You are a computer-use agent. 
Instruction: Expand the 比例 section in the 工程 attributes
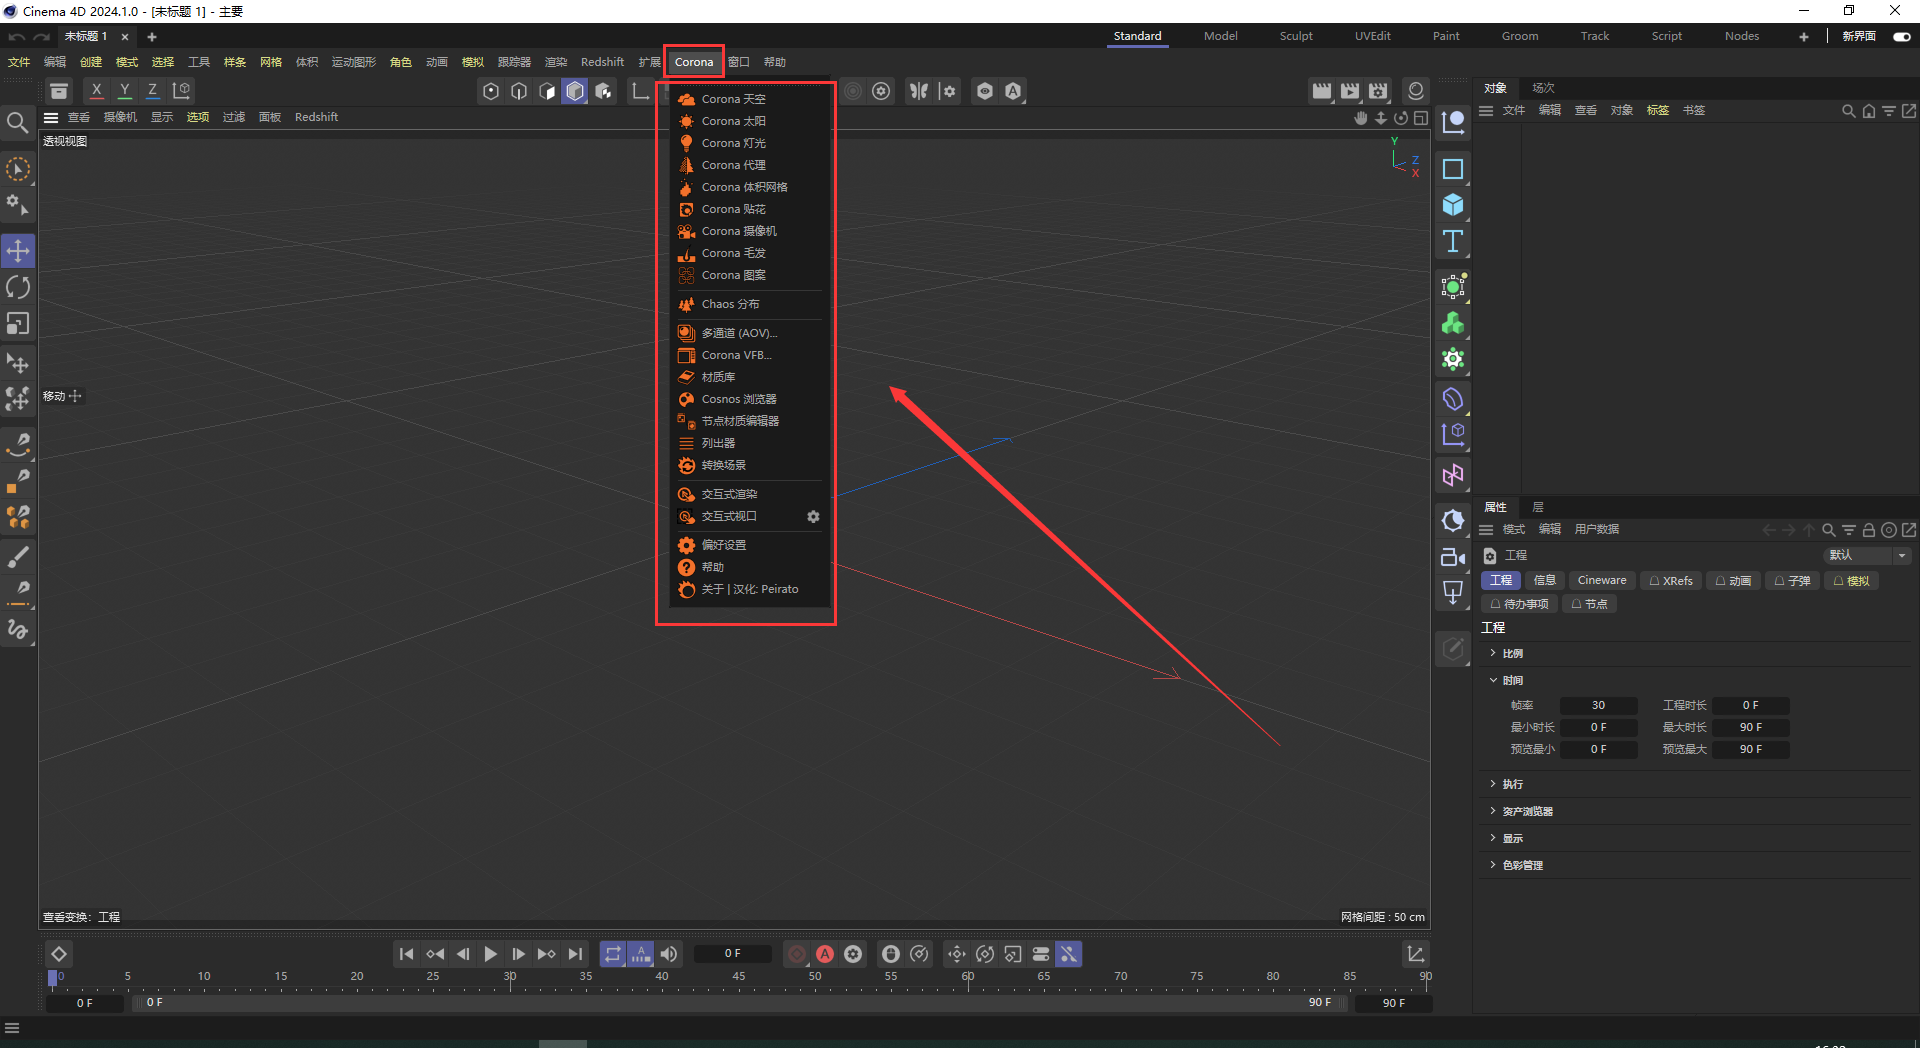(x=1511, y=653)
